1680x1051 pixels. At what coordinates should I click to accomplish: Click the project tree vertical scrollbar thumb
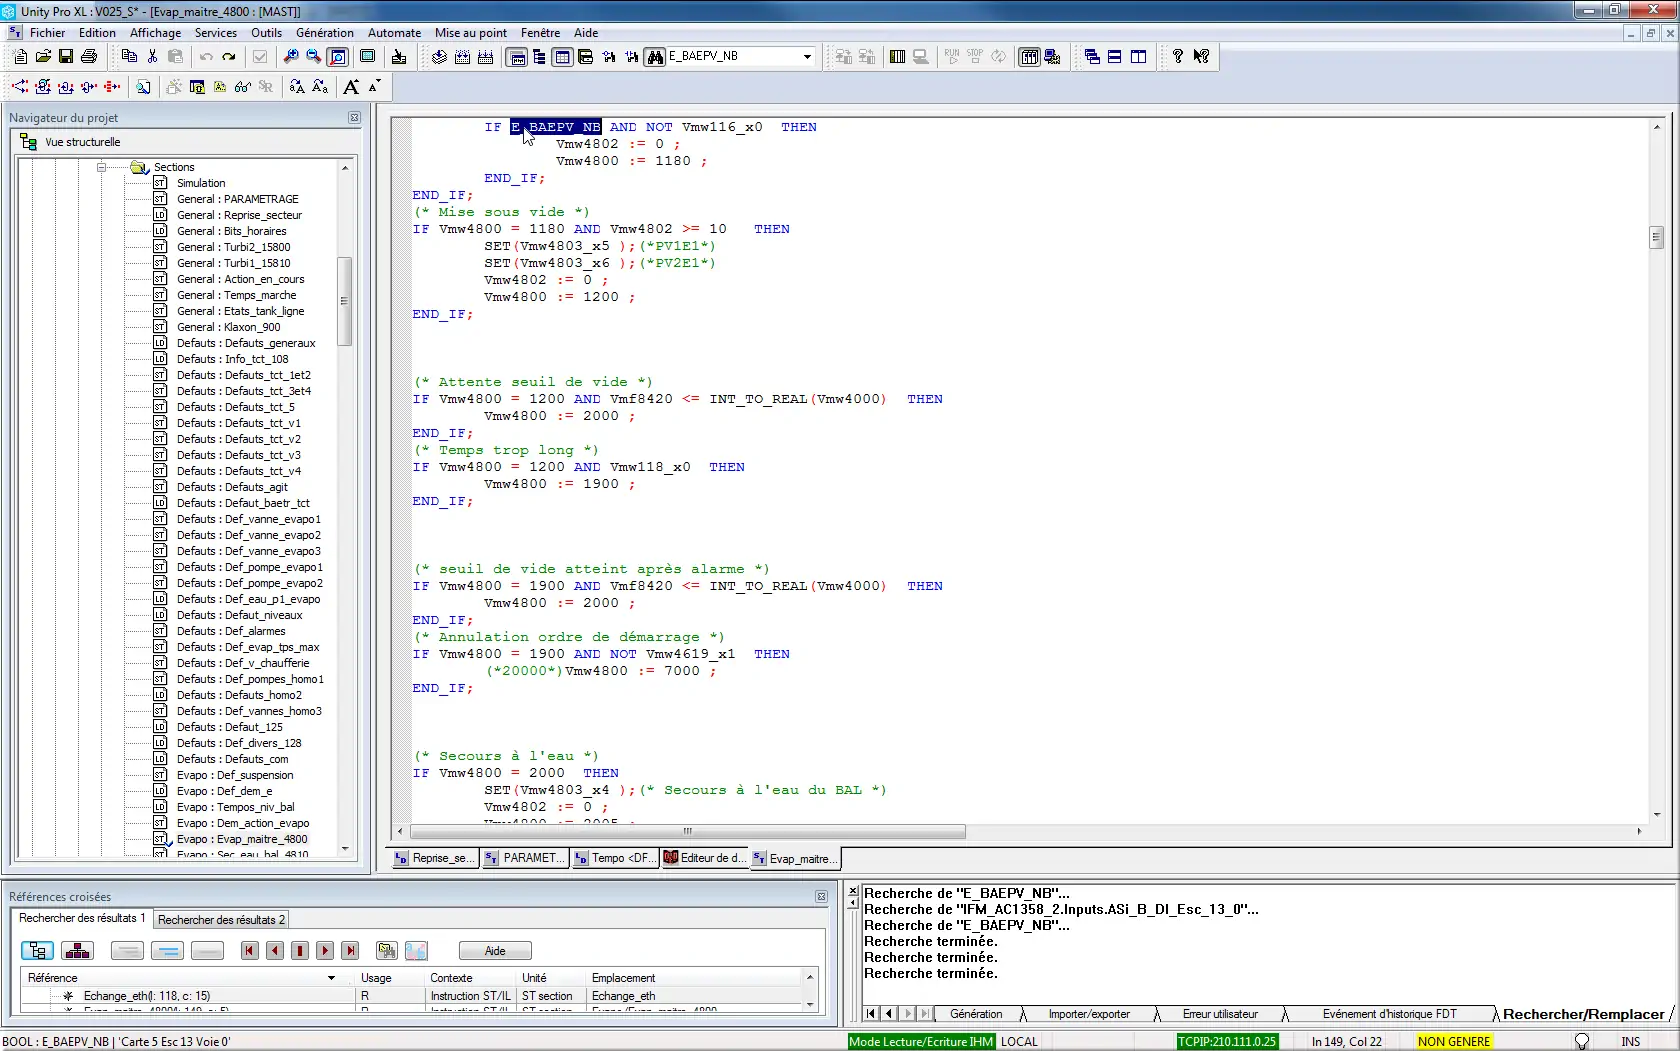coord(344,301)
